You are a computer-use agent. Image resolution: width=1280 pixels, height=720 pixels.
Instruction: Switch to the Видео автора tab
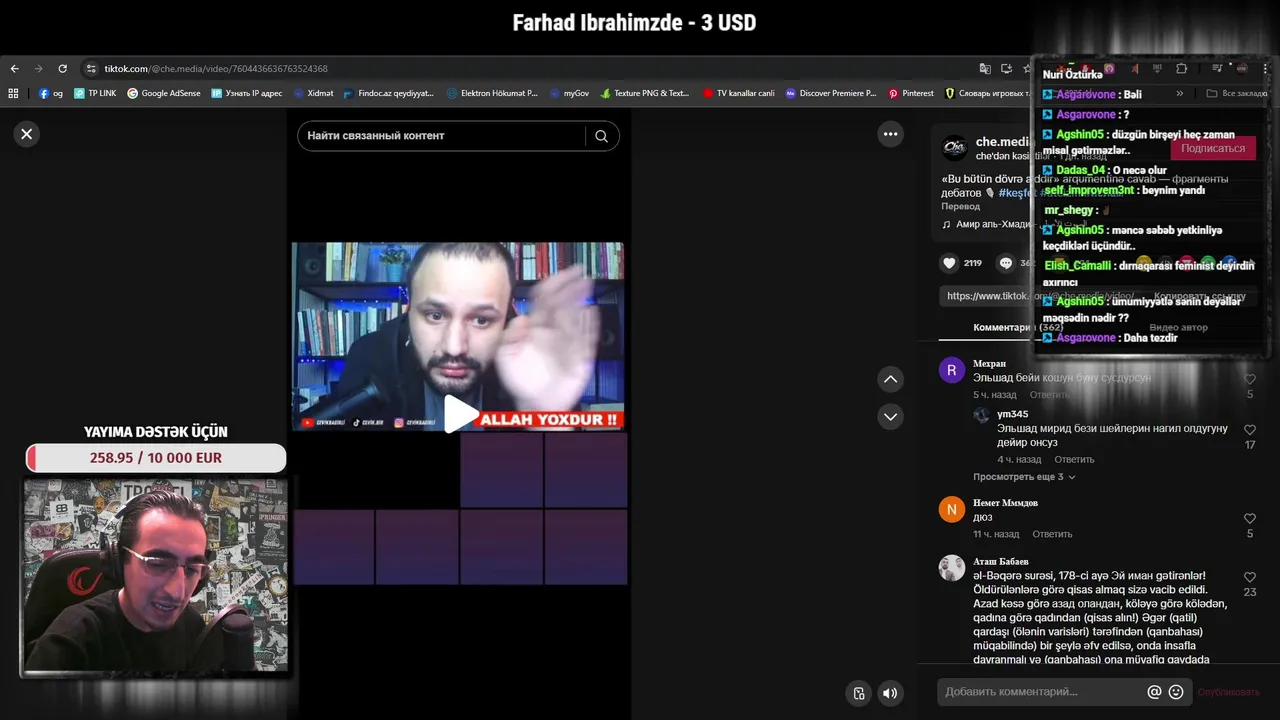1178,327
